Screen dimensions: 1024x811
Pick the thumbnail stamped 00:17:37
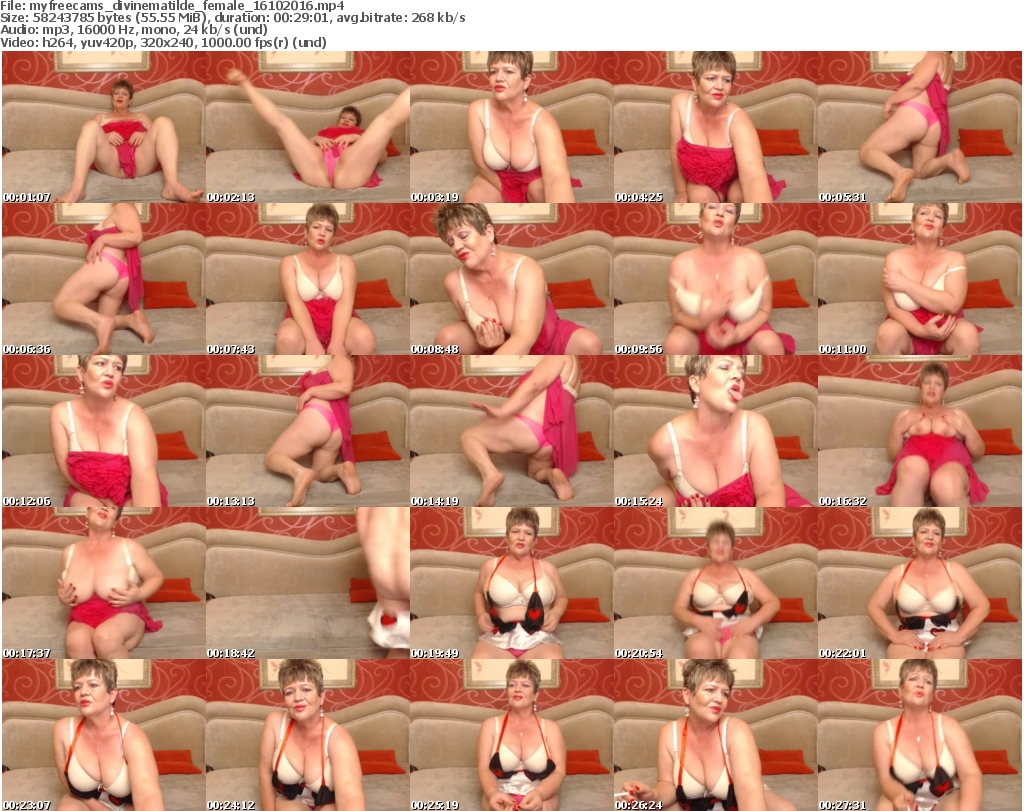click(103, 583)
